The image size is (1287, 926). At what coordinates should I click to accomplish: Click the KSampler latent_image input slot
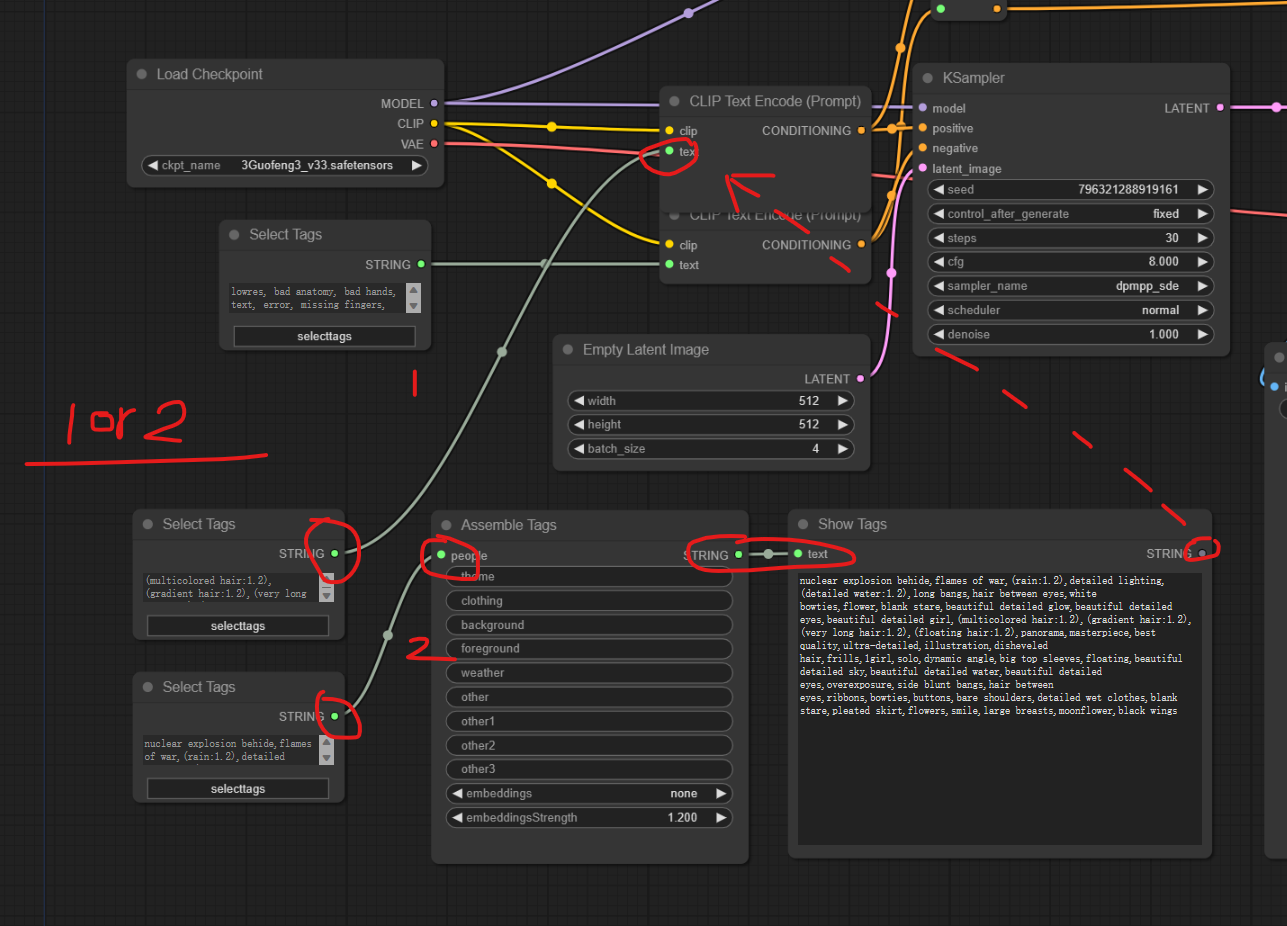(922, 169)
